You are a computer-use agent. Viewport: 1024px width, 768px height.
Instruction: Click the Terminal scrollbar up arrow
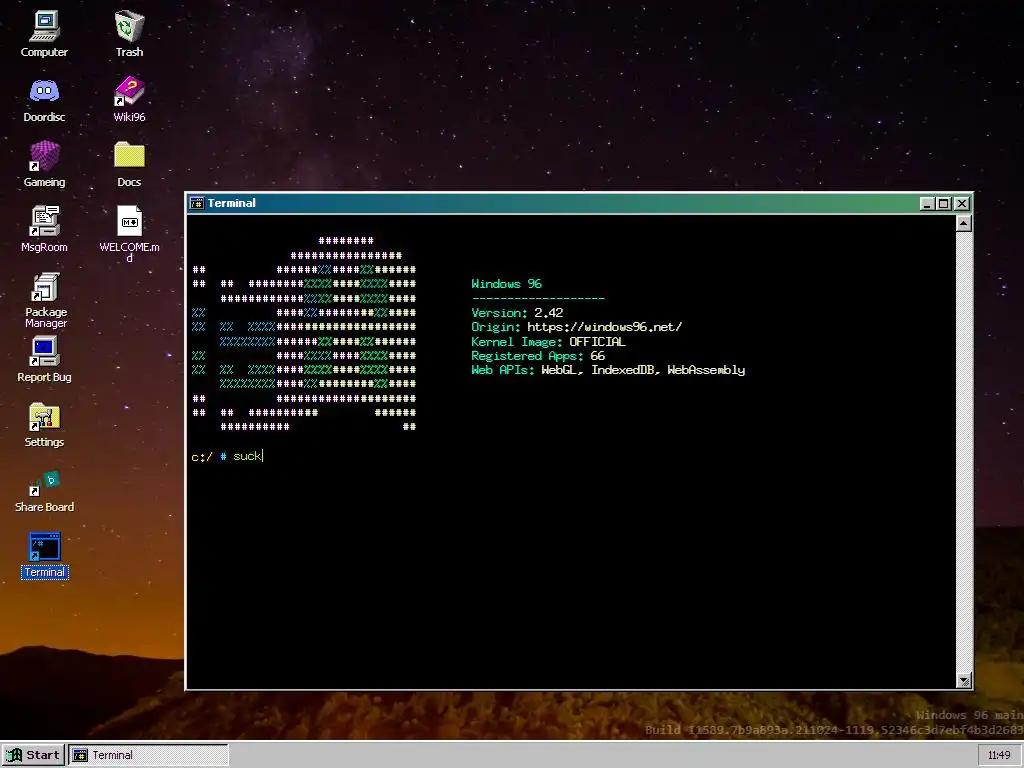coord(964,223)
